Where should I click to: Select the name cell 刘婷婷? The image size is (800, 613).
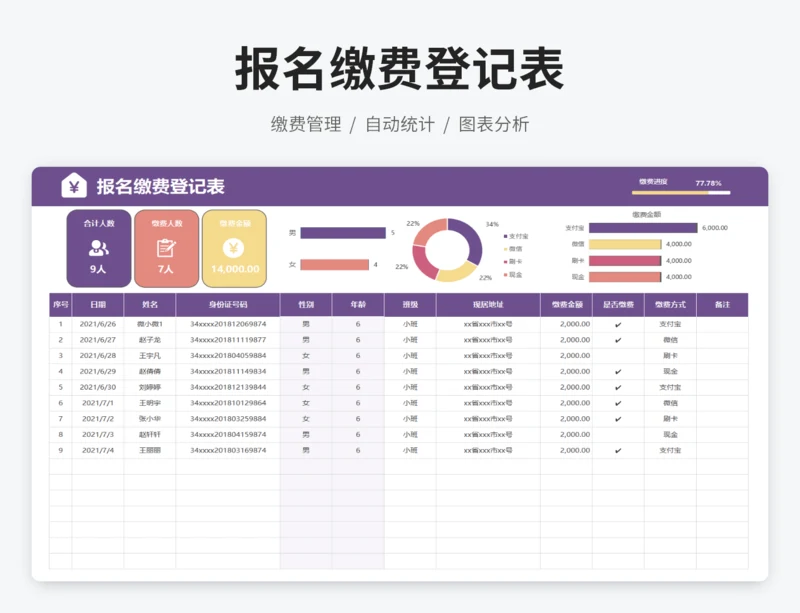[150, 387]
